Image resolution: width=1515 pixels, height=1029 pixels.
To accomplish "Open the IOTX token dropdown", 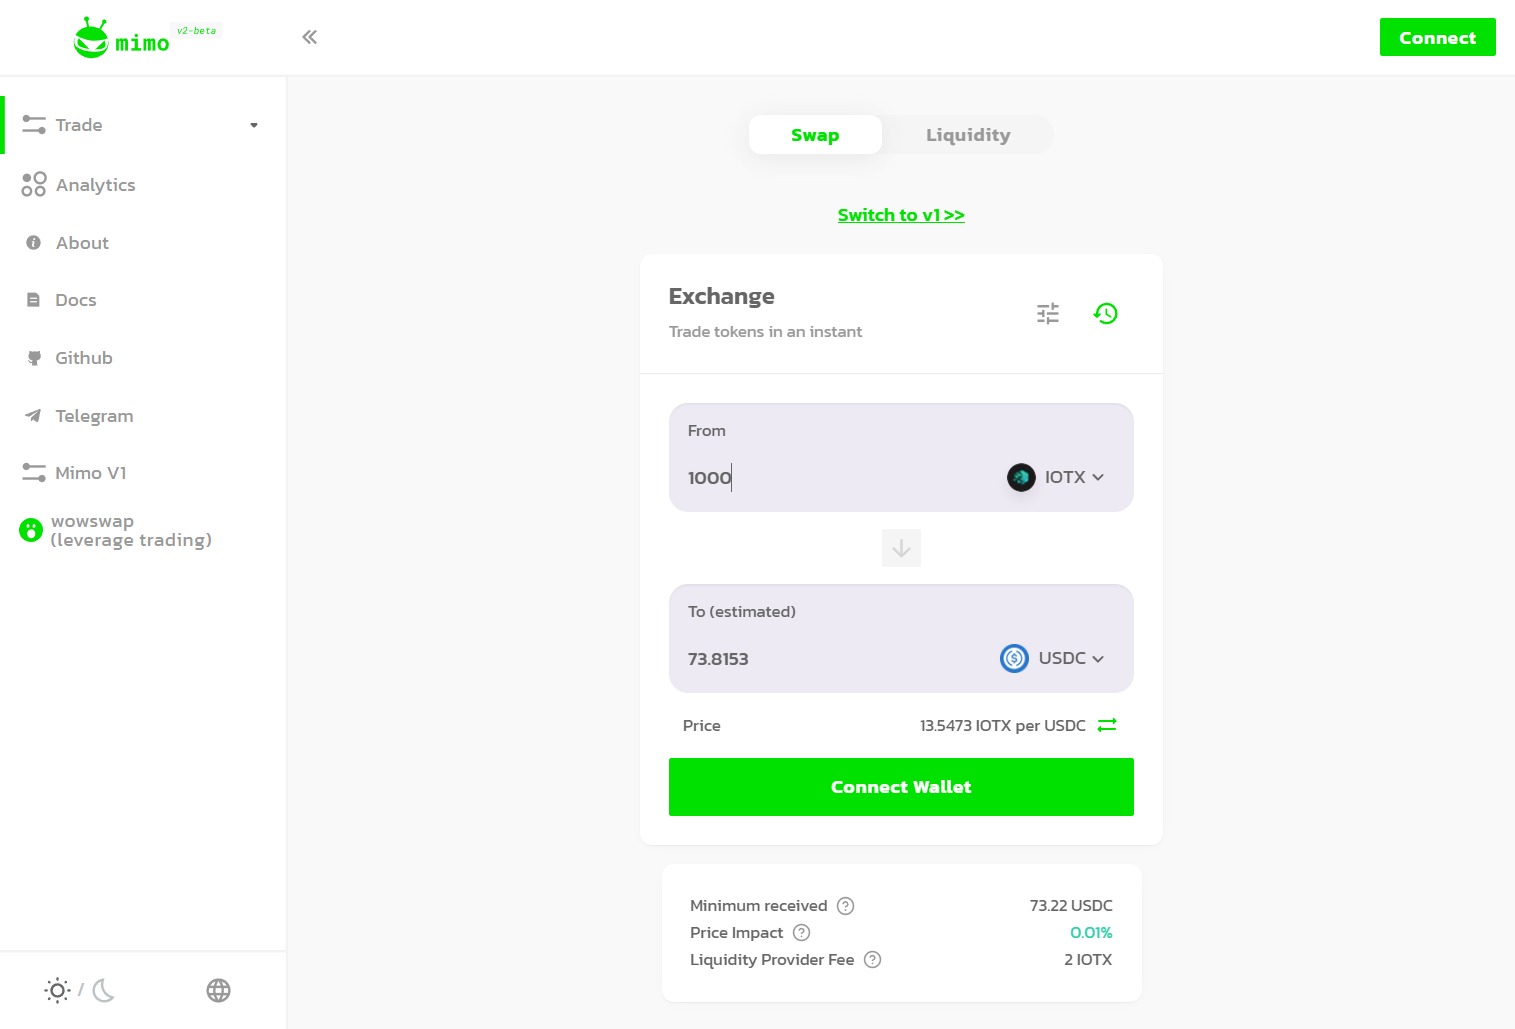I will pos(1057,478).
